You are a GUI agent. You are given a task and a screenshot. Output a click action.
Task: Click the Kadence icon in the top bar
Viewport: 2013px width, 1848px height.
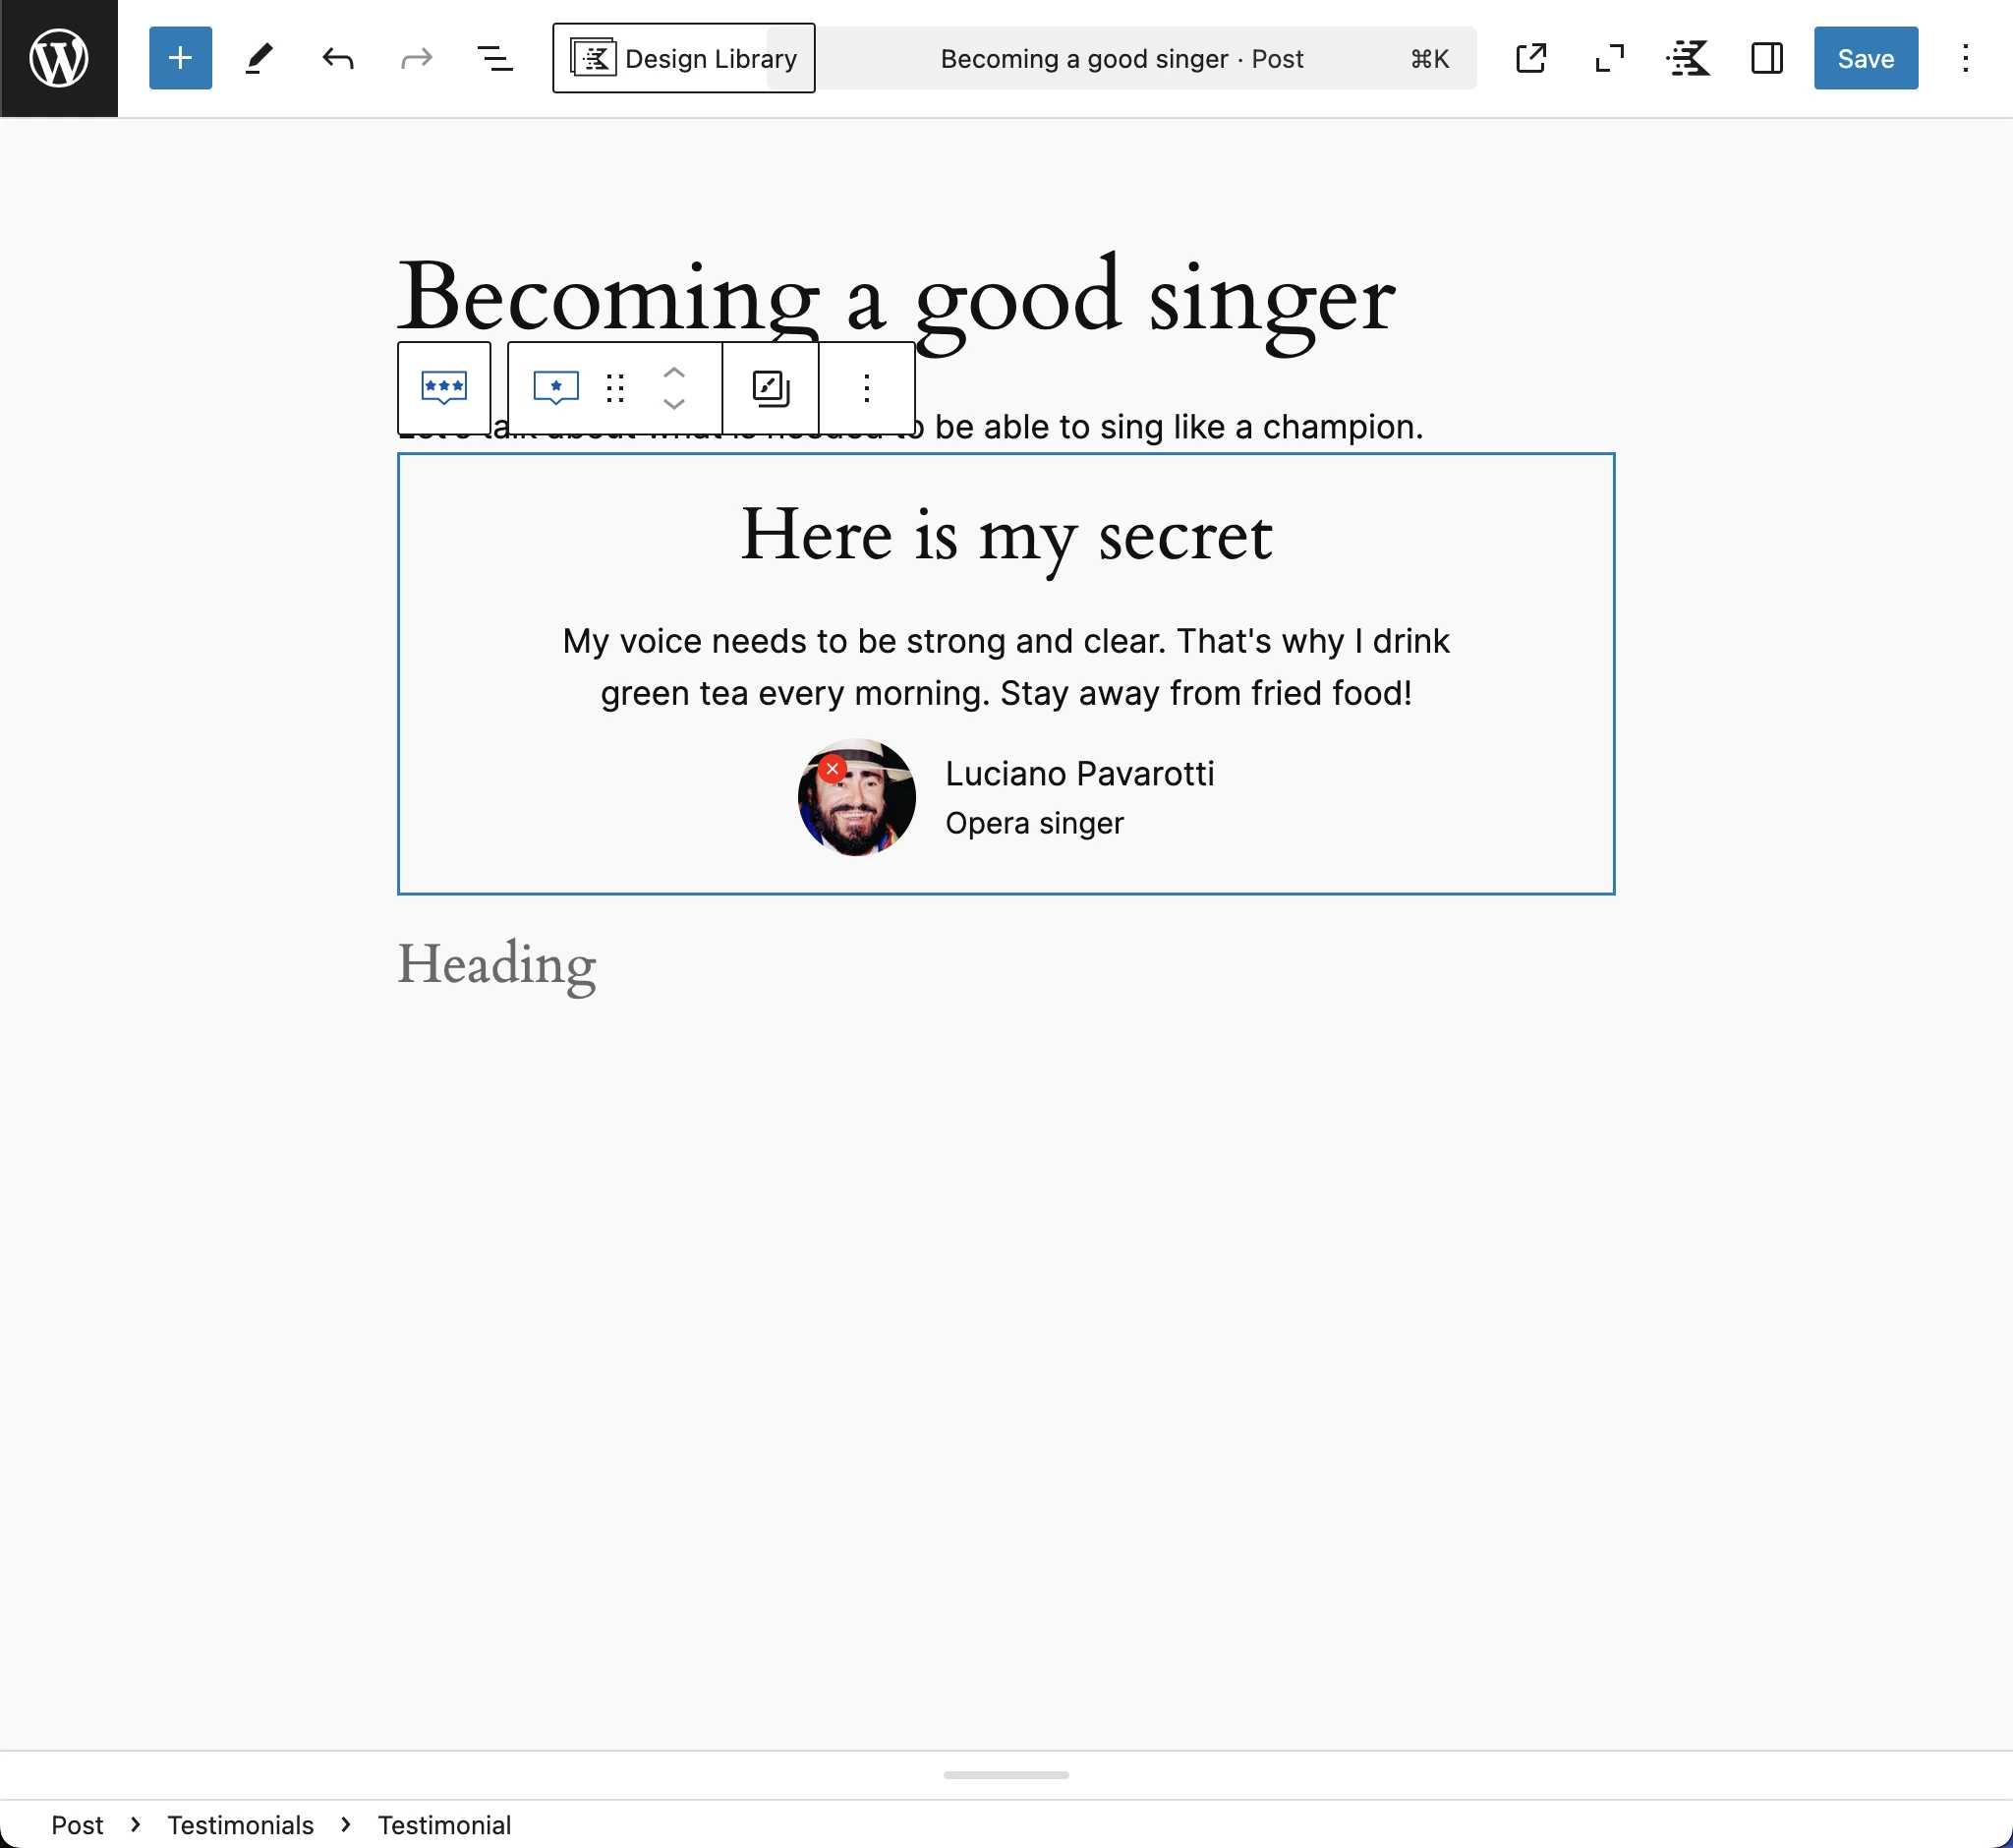(1688, 58)
